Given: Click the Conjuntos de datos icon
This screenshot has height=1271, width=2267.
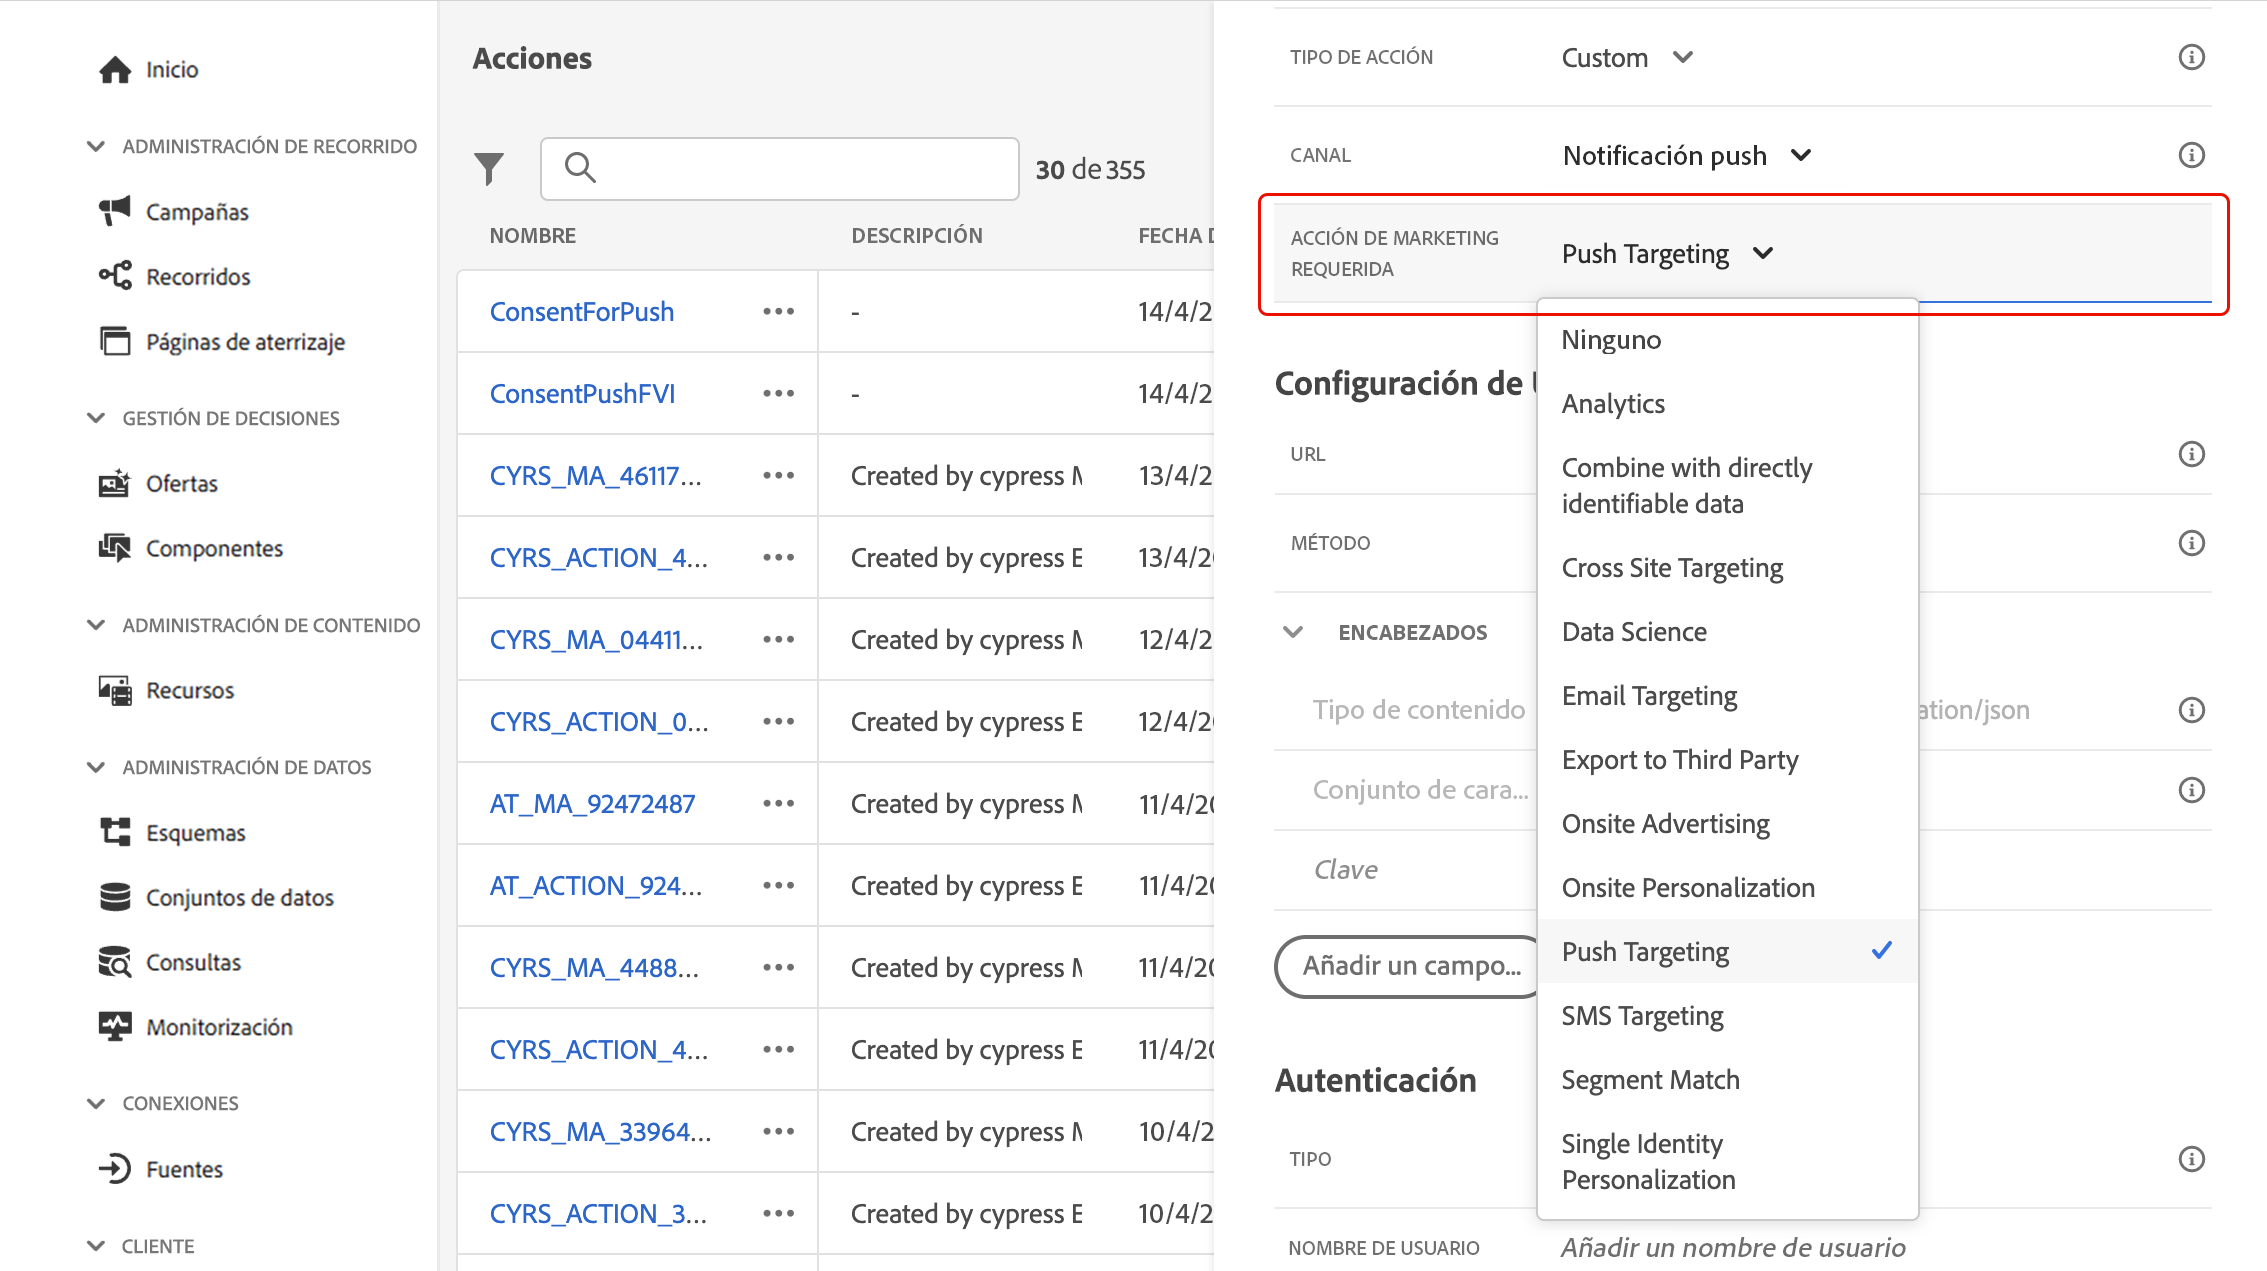Looking at the screenshot, I should coord(115,897).
